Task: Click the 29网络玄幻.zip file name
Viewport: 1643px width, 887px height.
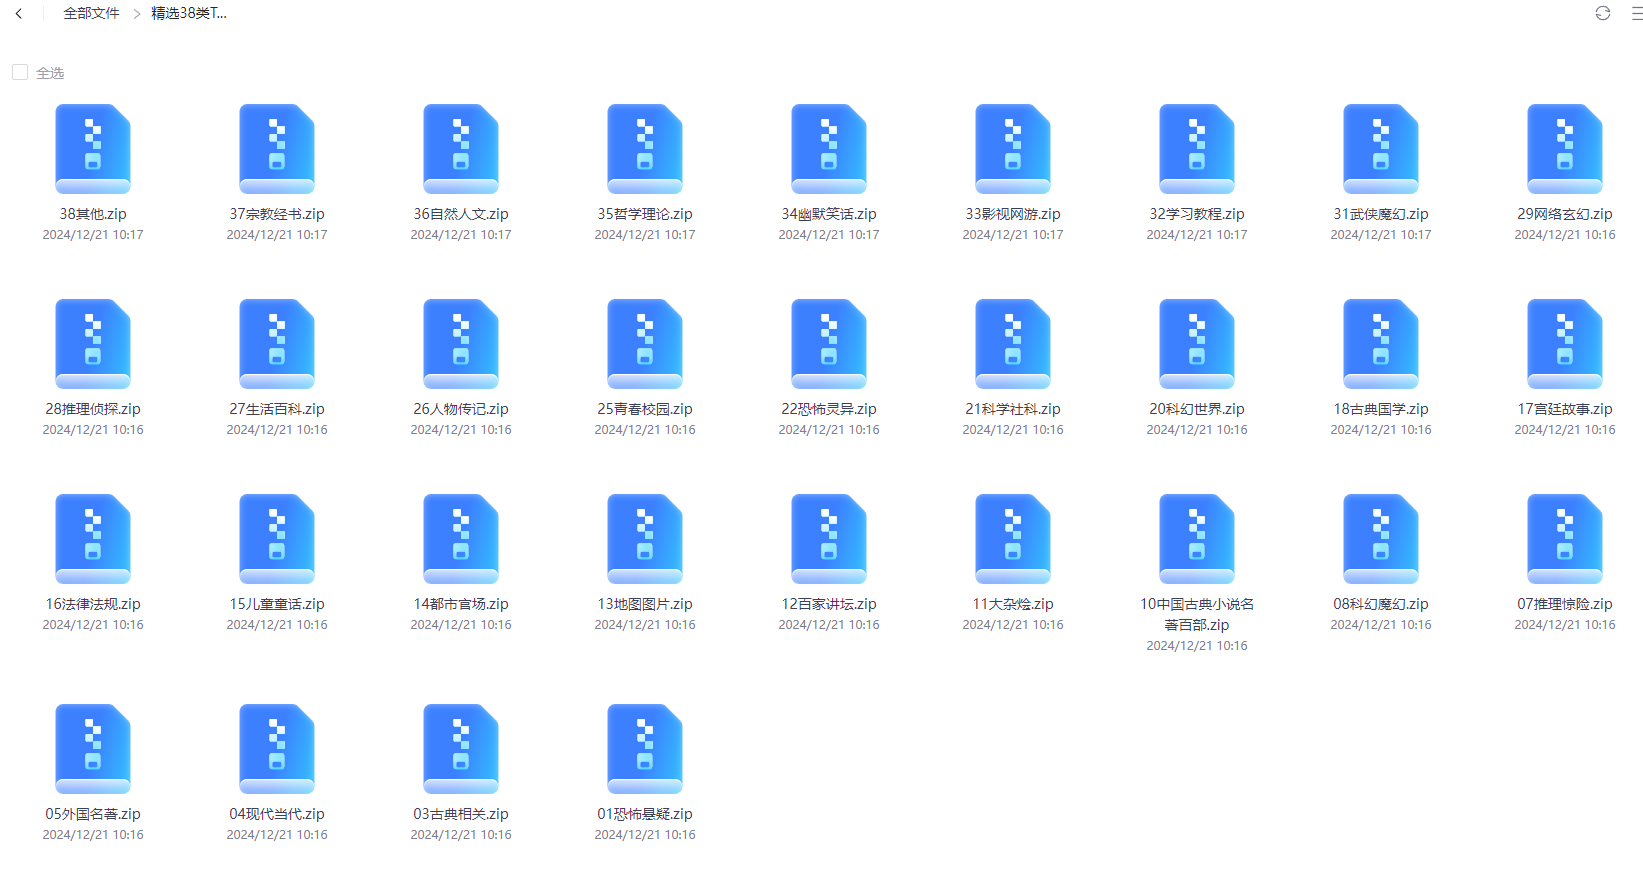Action: 1565,214
